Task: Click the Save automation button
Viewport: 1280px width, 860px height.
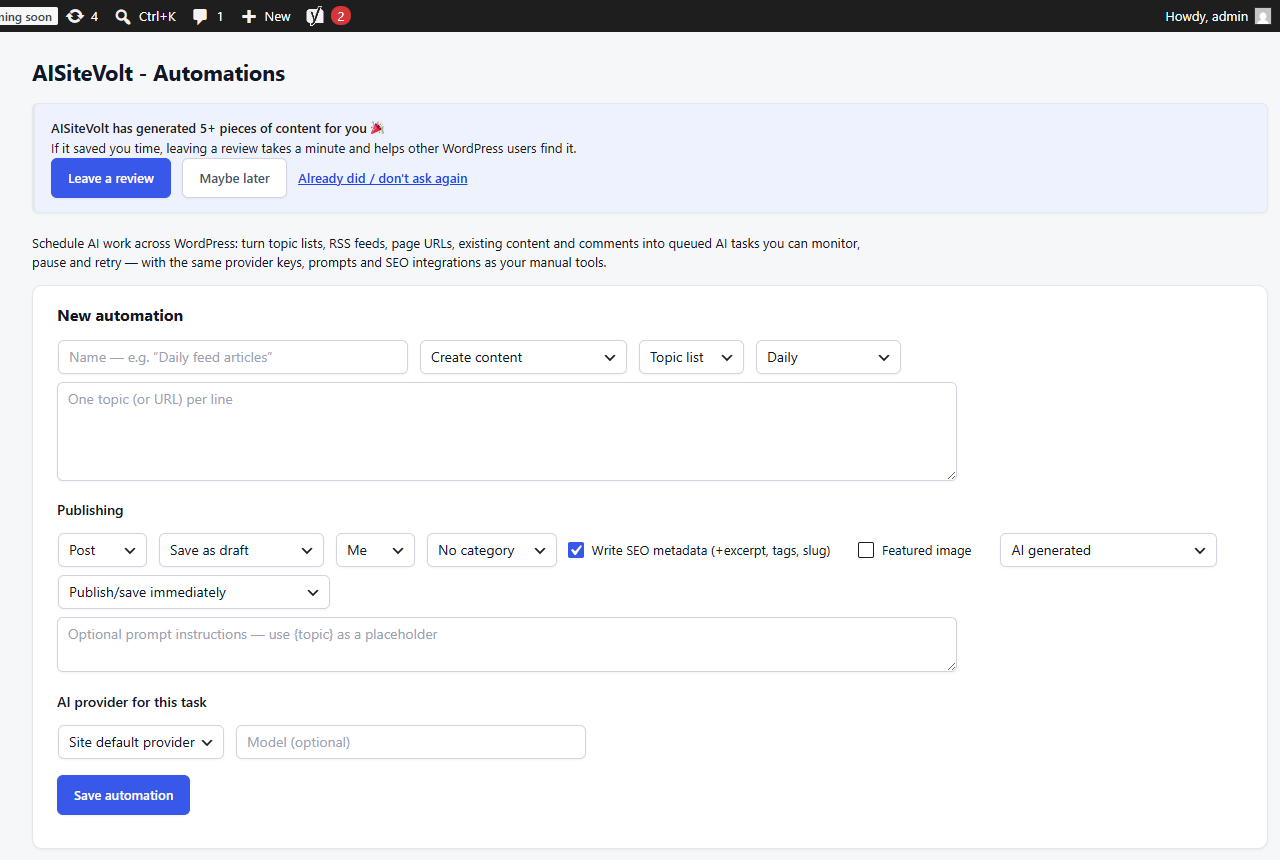Action: point(123,795)
